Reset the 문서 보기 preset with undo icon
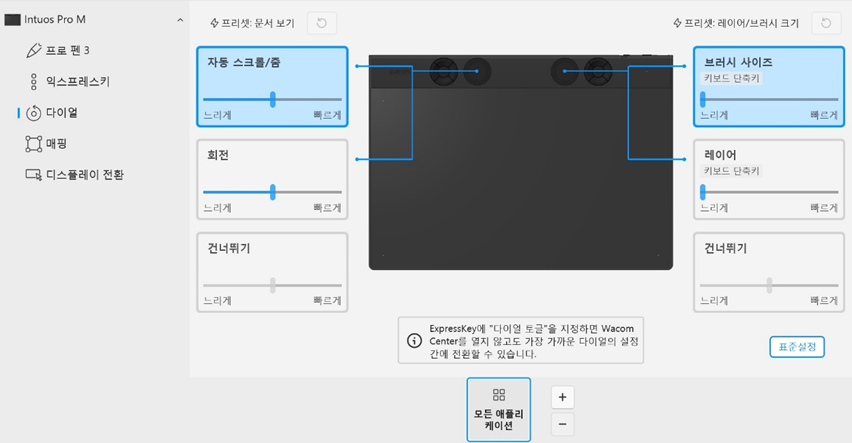This screenshot has width=852, height=443. point(322,23)
